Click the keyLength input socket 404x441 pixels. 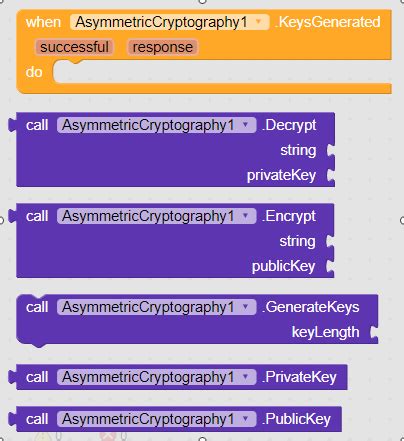click(374, 332)
